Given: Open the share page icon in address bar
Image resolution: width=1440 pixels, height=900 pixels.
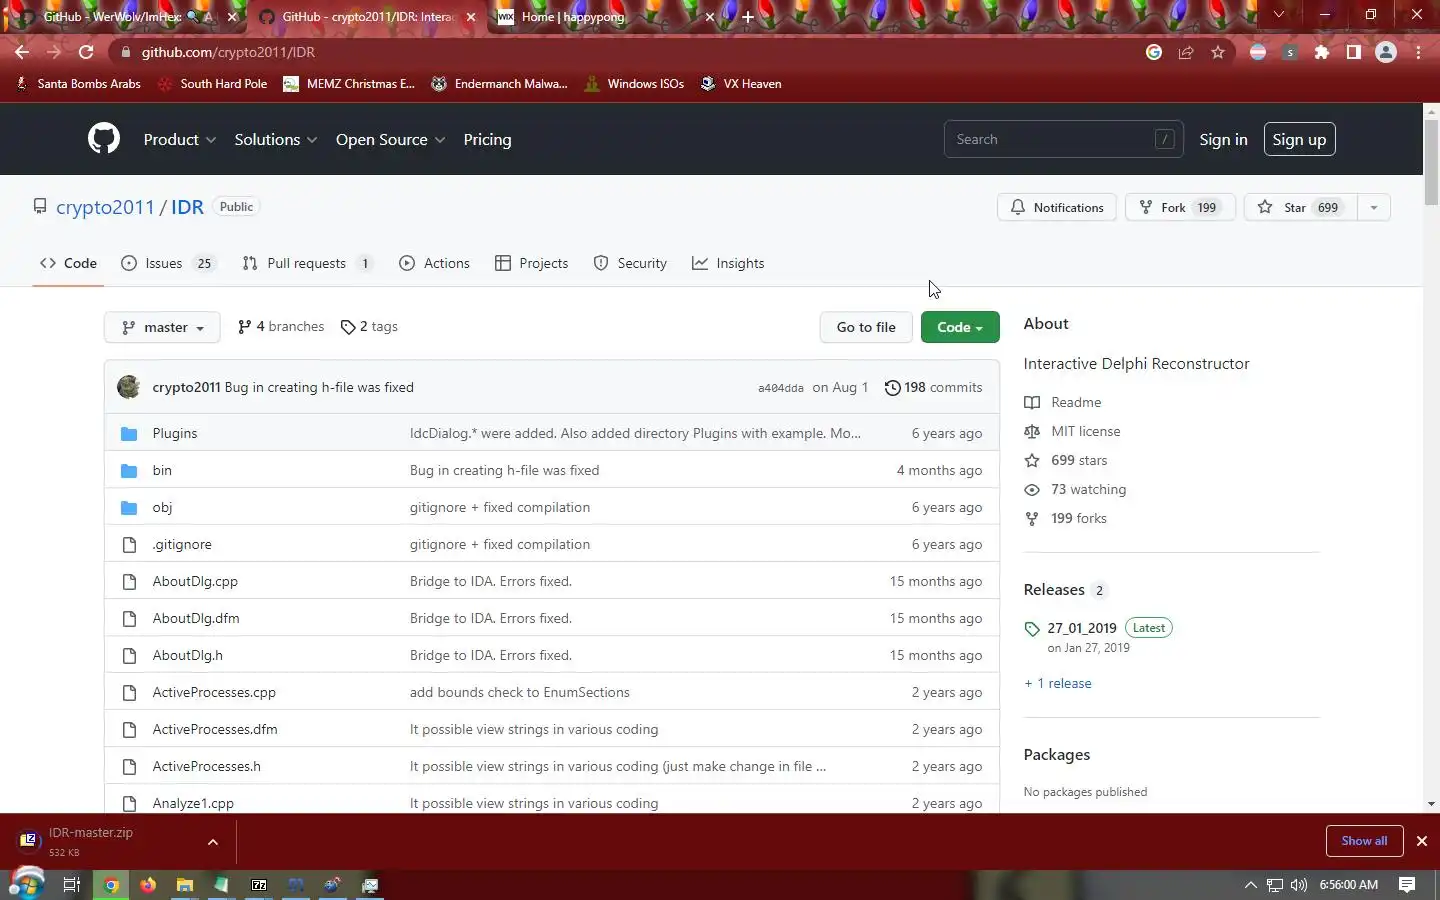Looking at the screenshot, I should [x=1186, y=52].
